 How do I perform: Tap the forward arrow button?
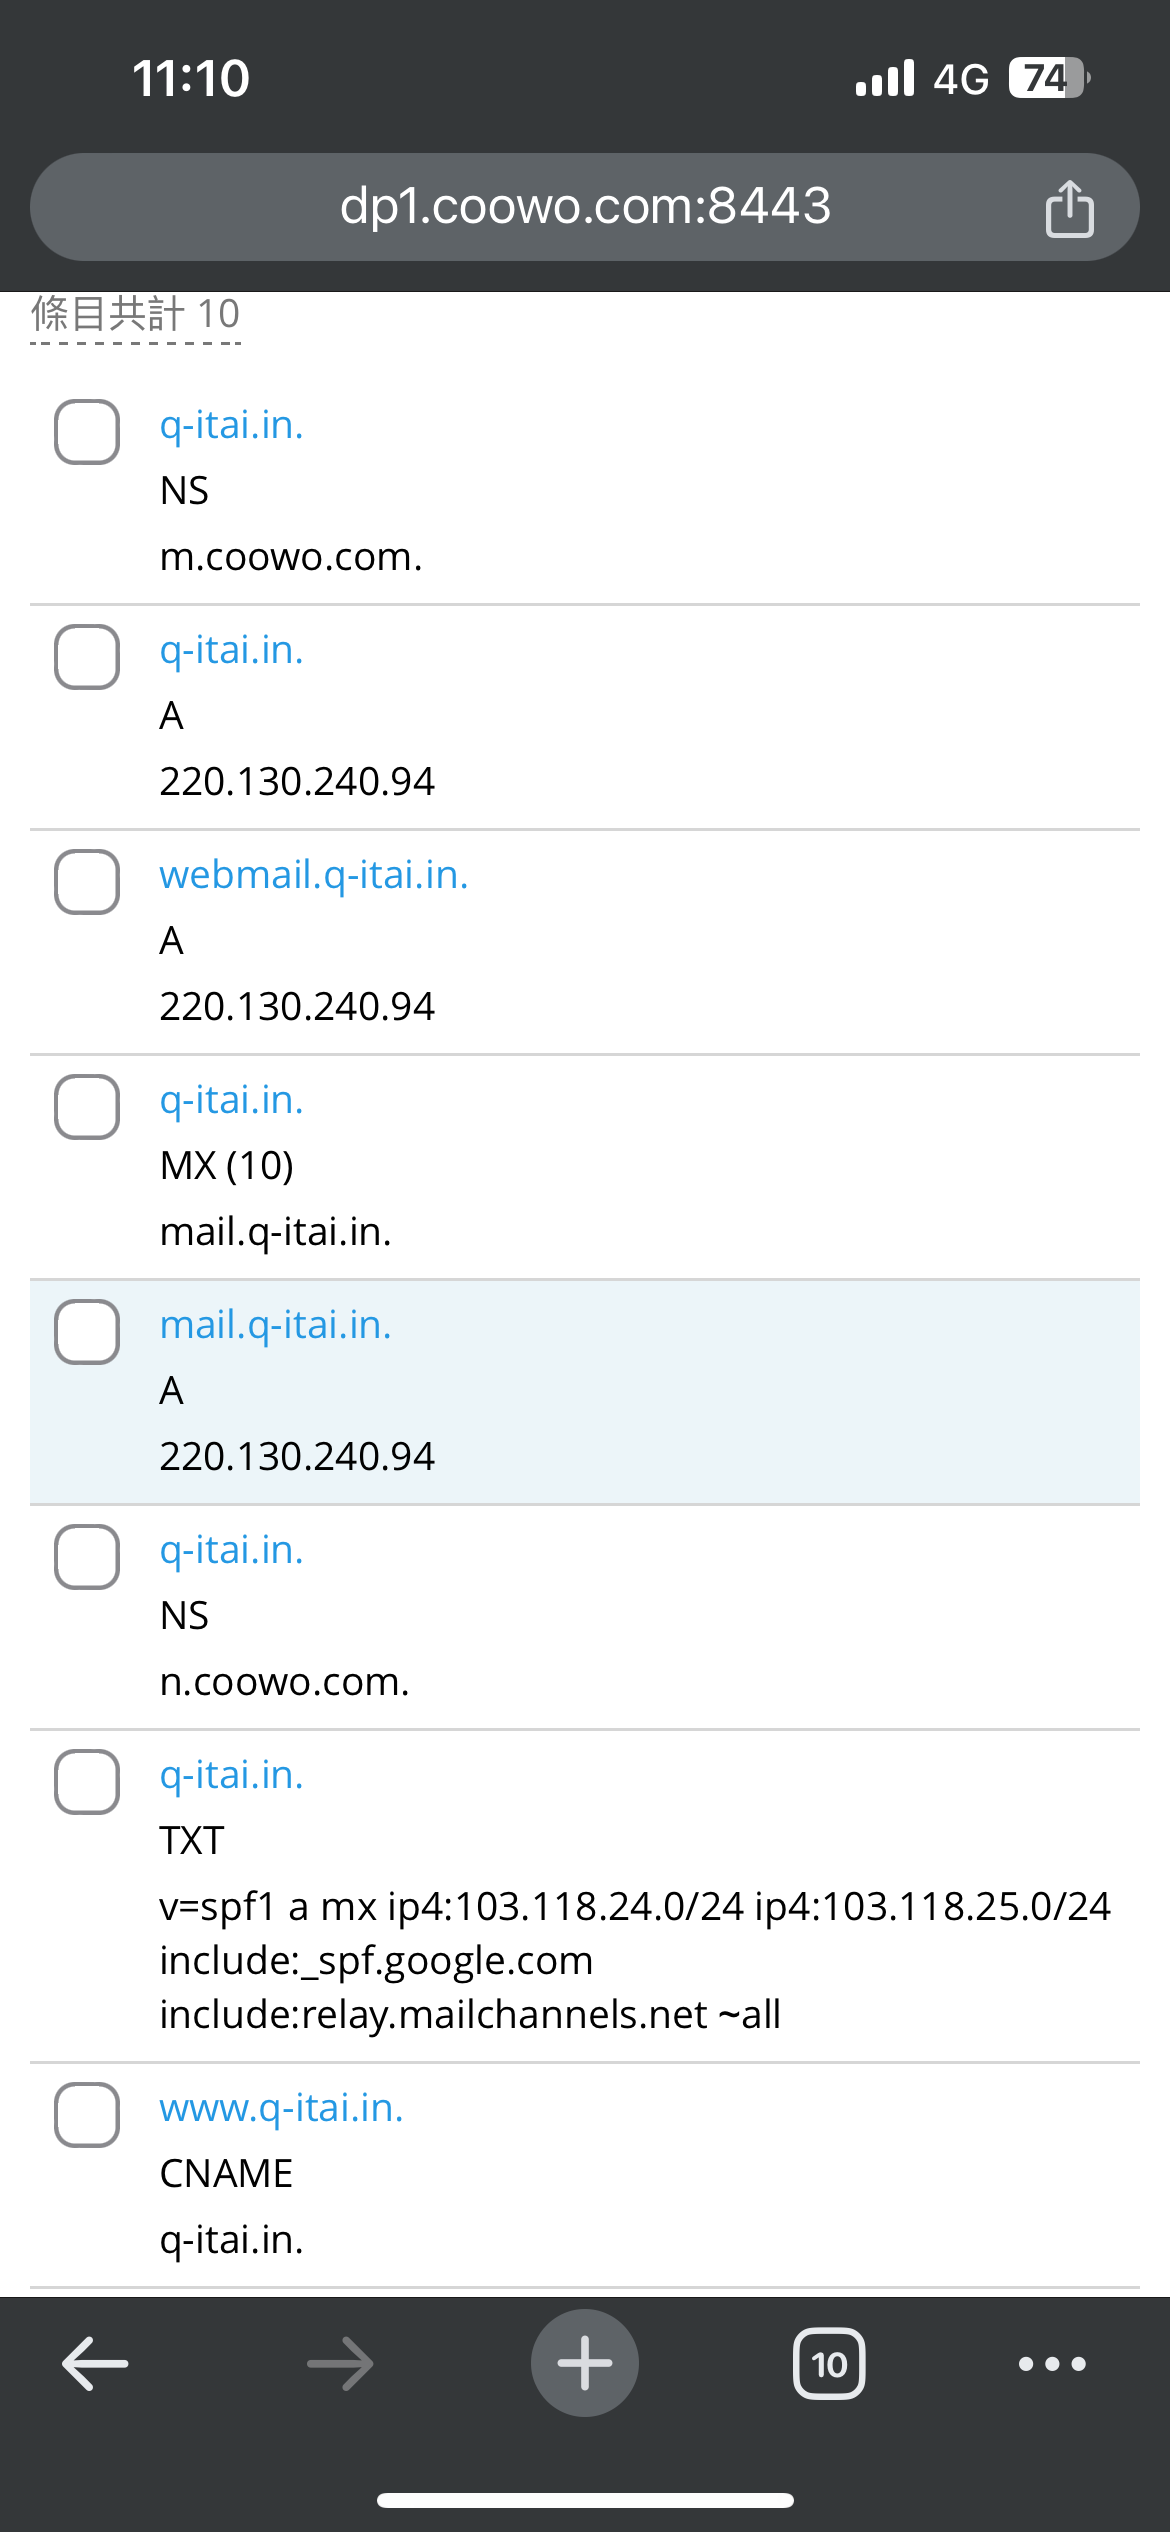(340, 2364)
